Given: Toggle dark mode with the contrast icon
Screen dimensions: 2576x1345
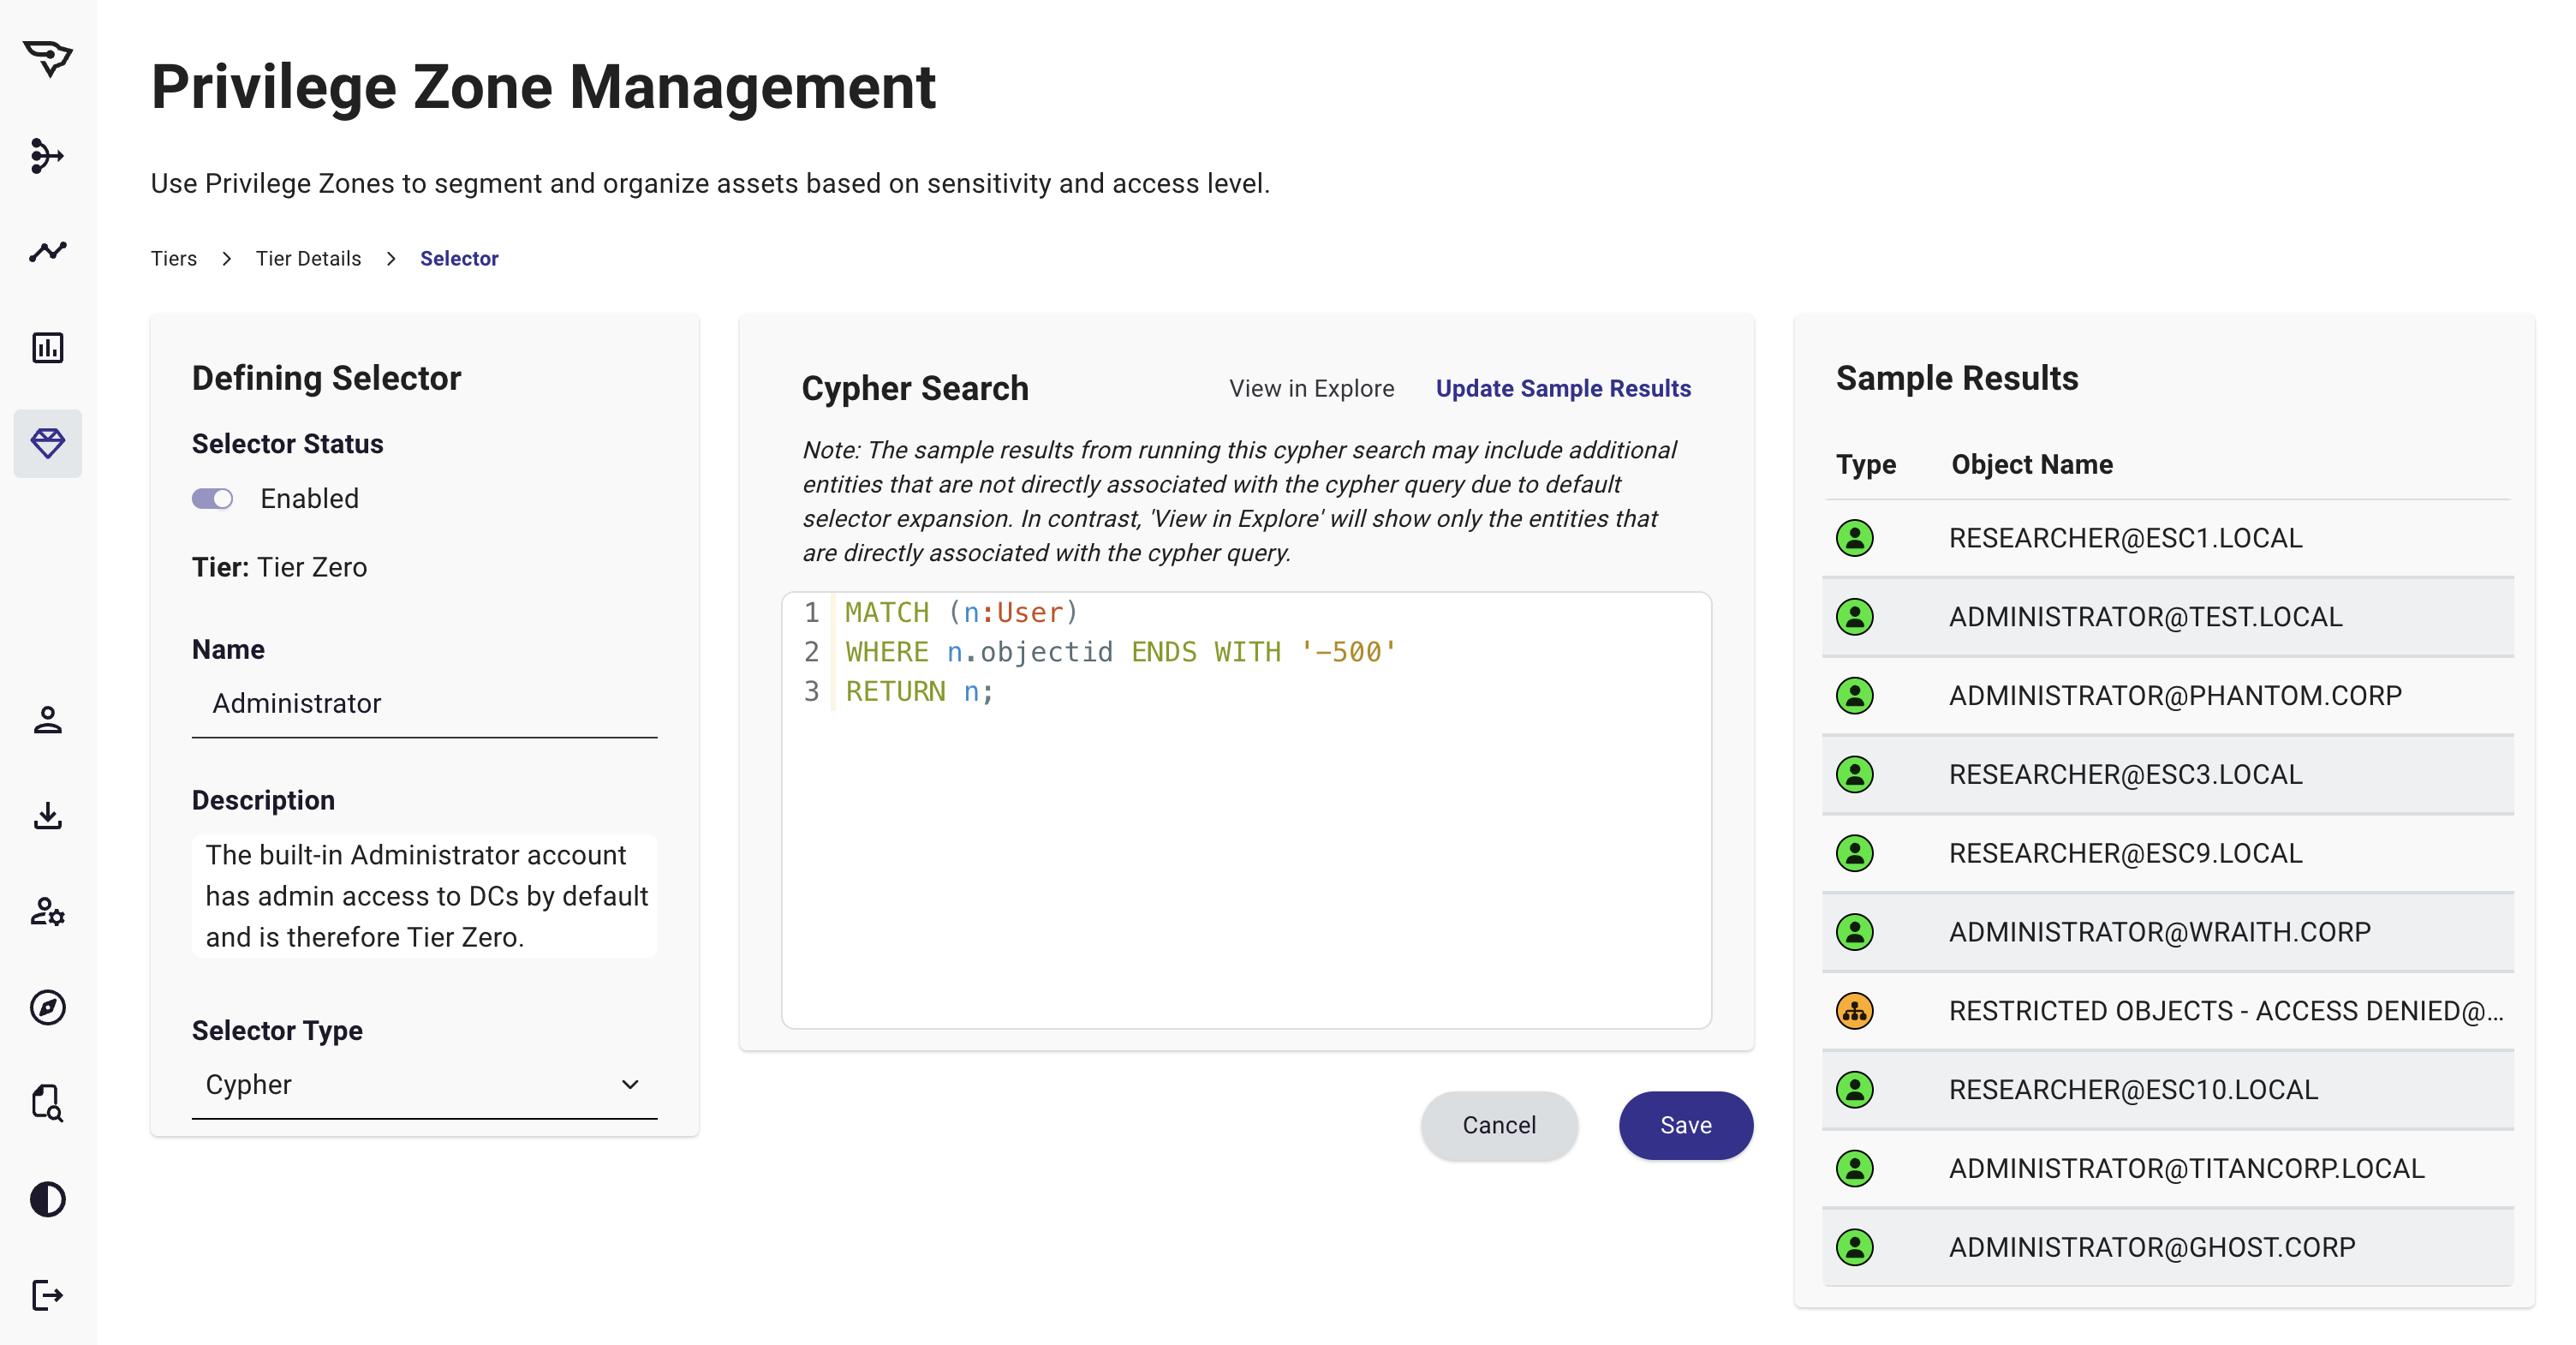Looking at the screenshot, I should click(47, 1199).
